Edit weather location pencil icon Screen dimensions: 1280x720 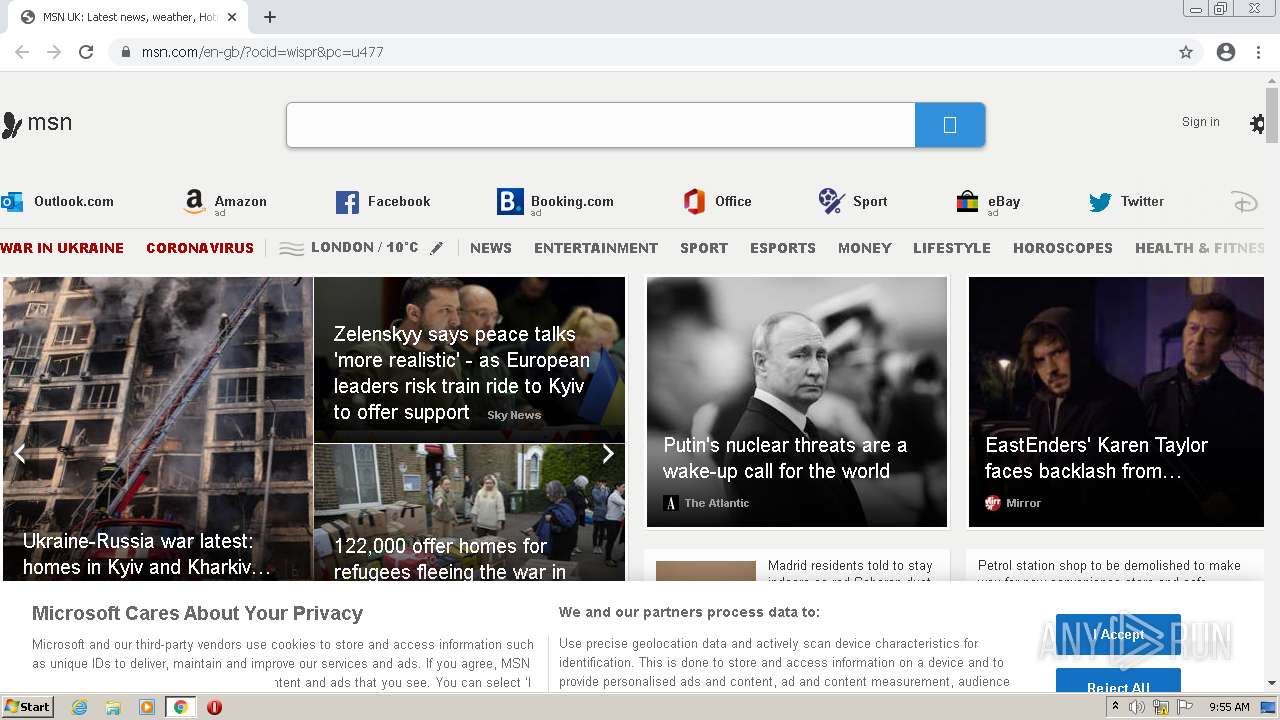pos(437,248)
